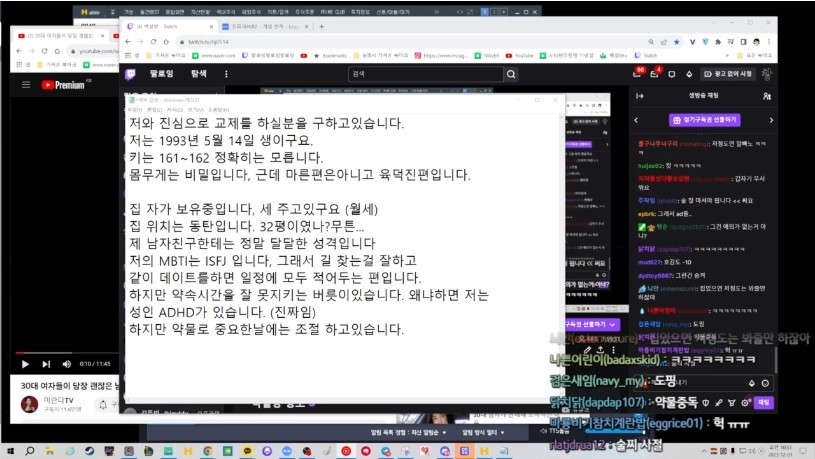The width and height of the screenshot is (815, 459).
Task: Click the YouTube Premium logo
Action: tap(62, 85)
